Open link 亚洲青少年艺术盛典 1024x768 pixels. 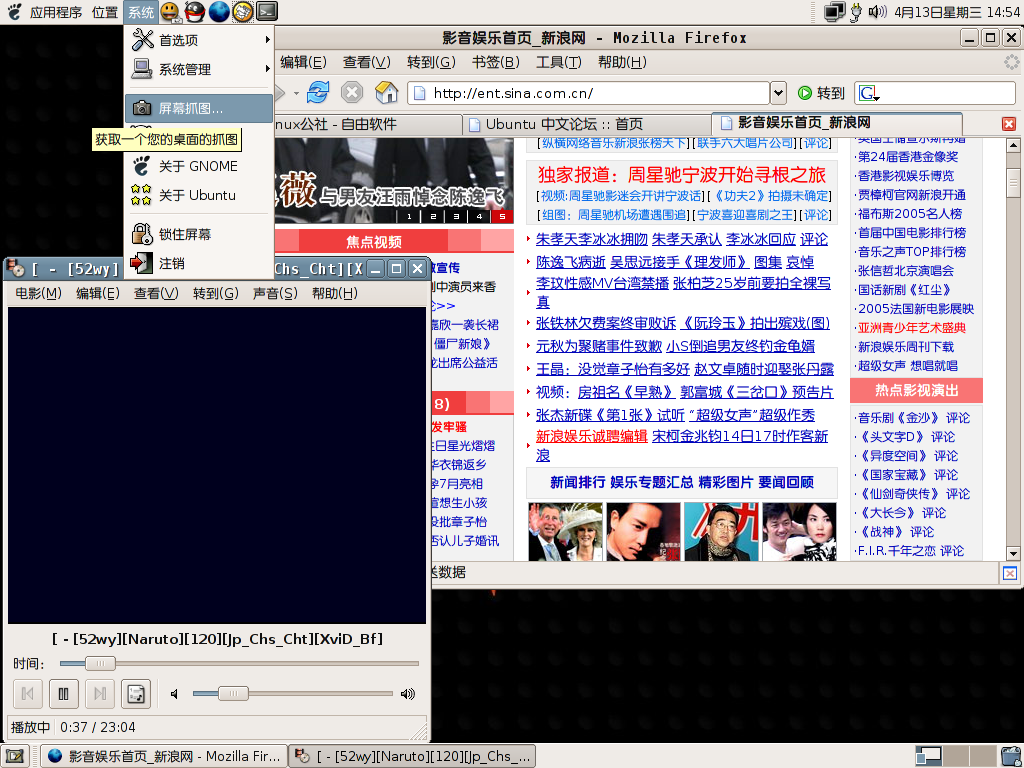click(912, 328)
